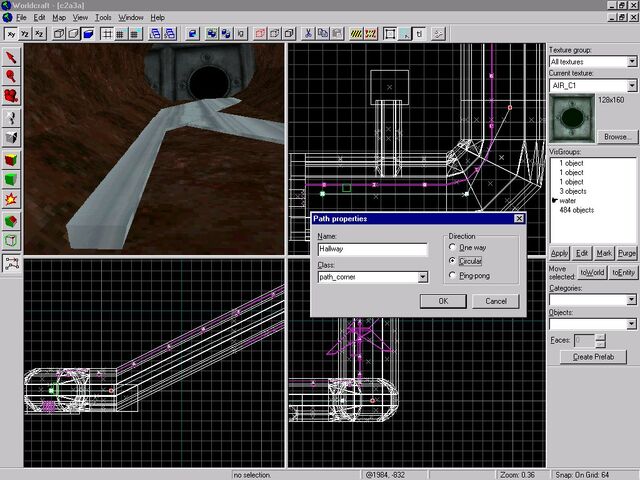640x480 pixels.
Task: Select the green Apply current texture tool
Action: point(11,179)
